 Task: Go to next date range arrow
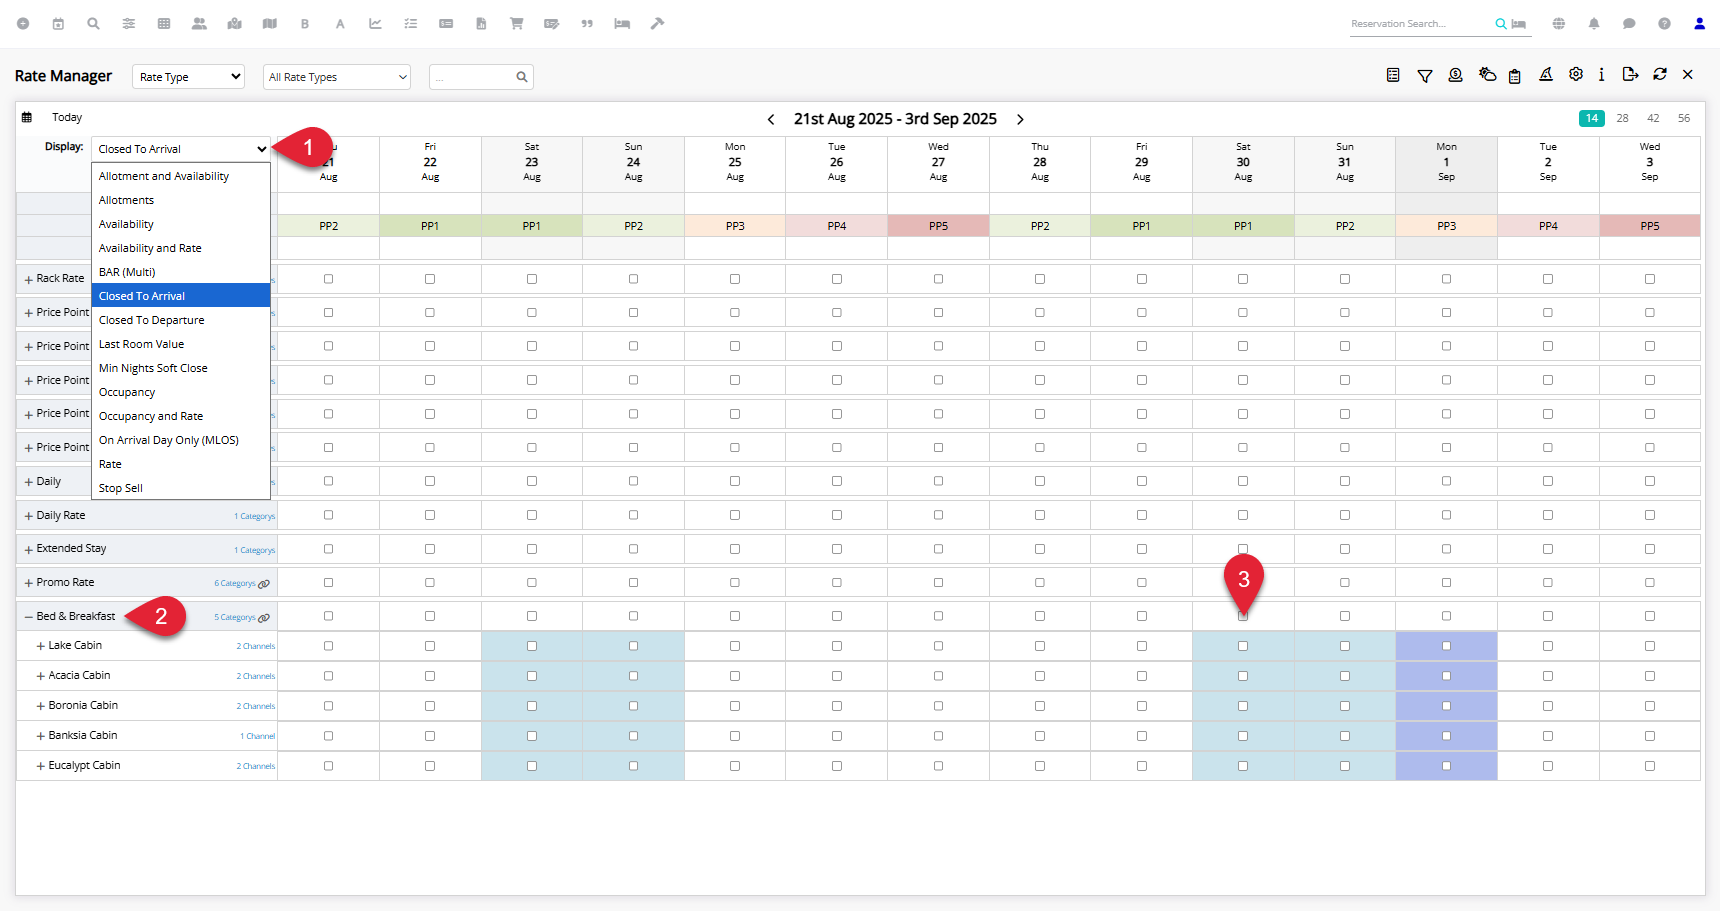(1020, 119)
